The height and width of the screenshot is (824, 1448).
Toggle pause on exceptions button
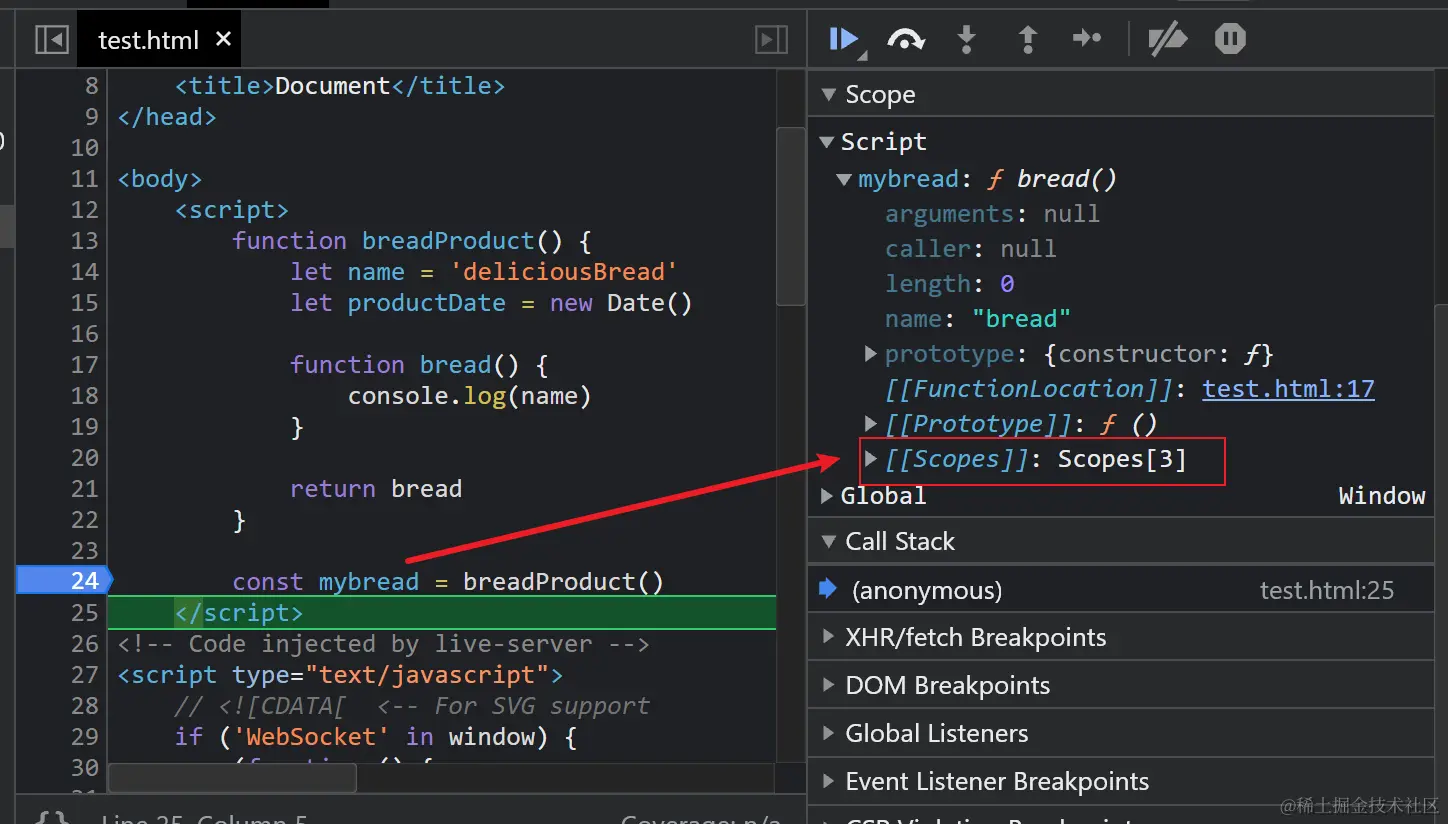(x=1230, y=39)
